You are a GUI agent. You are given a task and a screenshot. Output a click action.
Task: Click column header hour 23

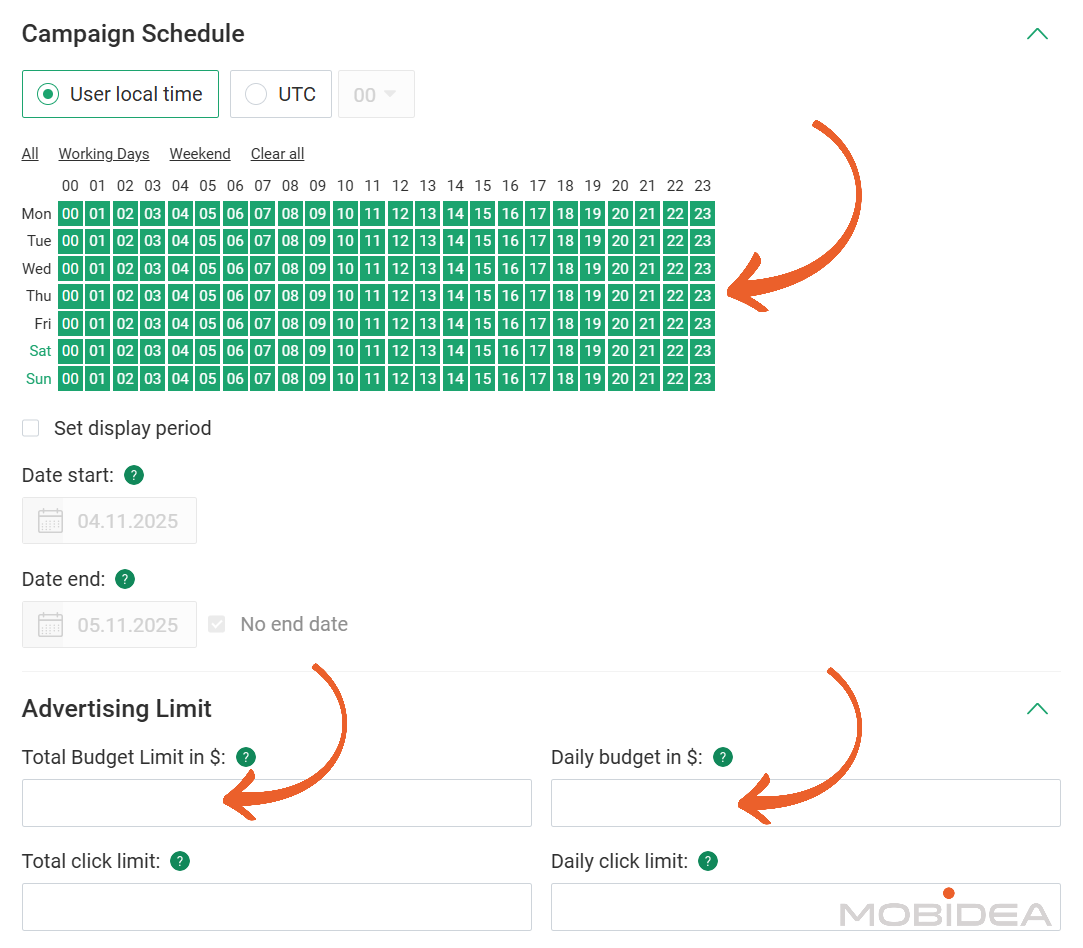point(702,186)
